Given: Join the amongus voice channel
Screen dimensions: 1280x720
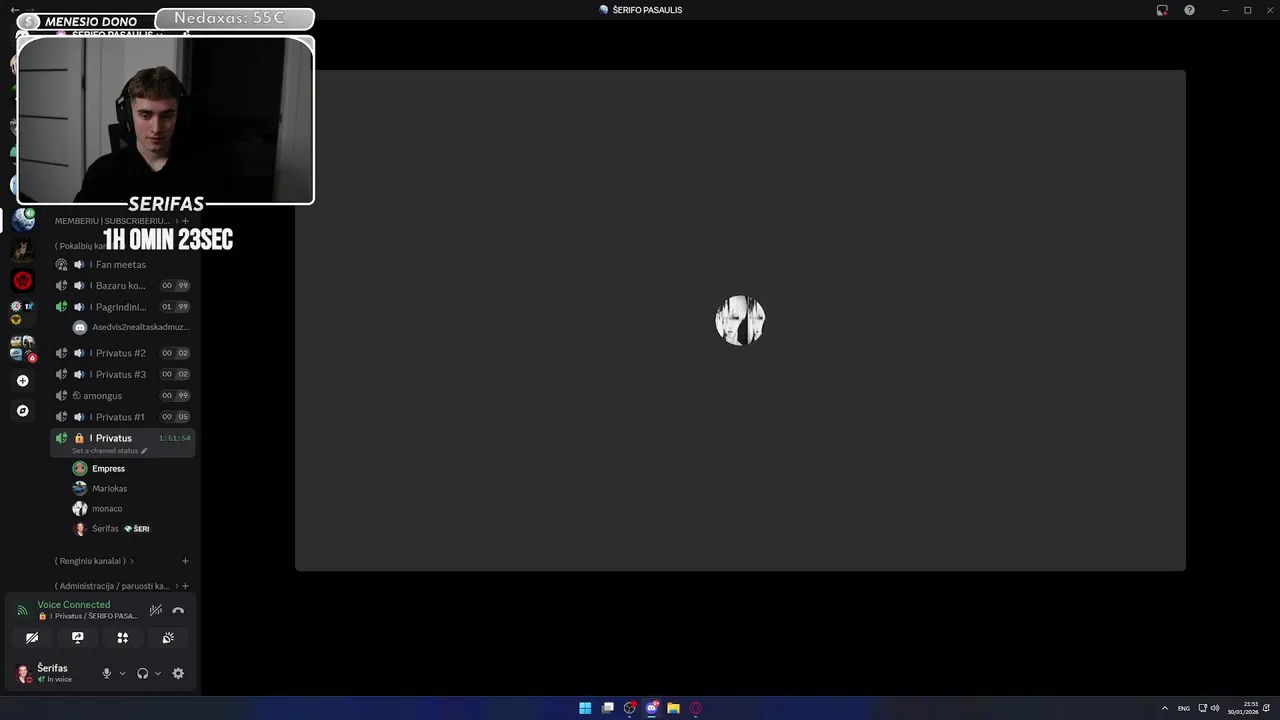Looking at the screenshot, I should (122, 395).
